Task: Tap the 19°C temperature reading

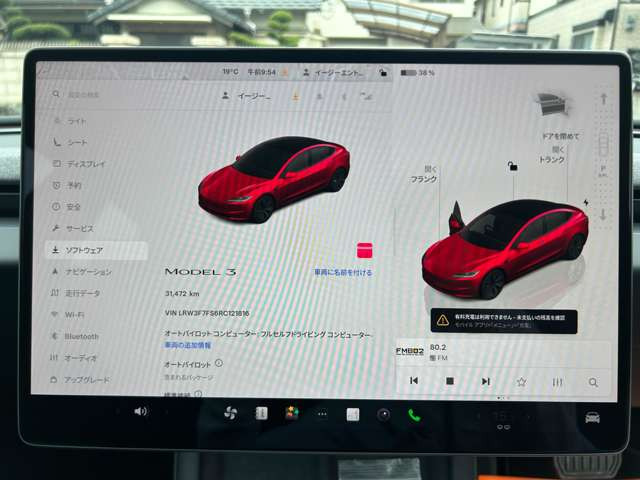Action: [x=230, y=72]
